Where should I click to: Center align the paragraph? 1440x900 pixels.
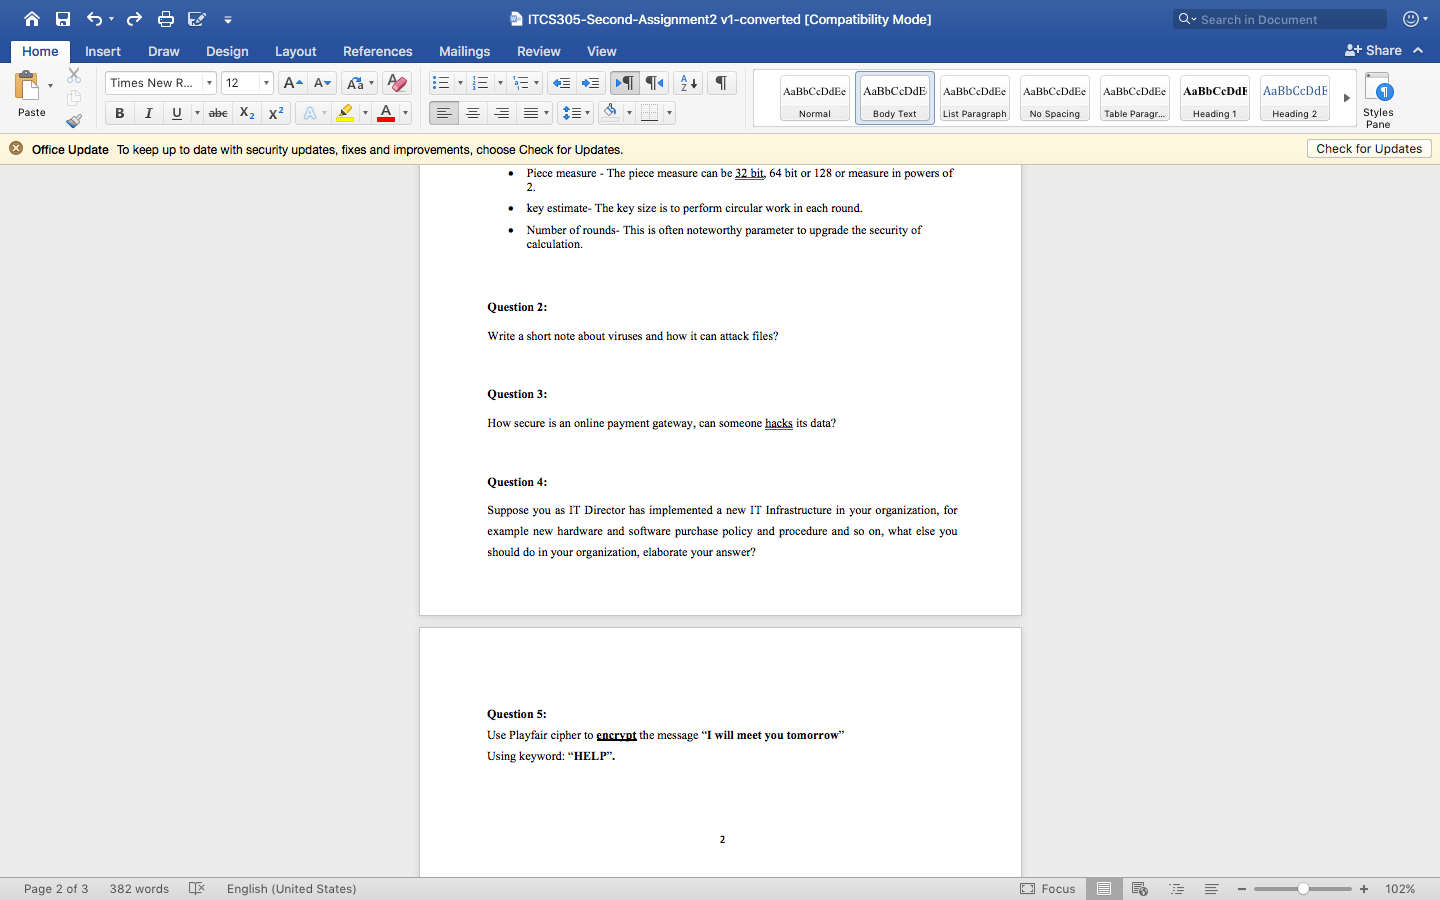click(473, 113)
